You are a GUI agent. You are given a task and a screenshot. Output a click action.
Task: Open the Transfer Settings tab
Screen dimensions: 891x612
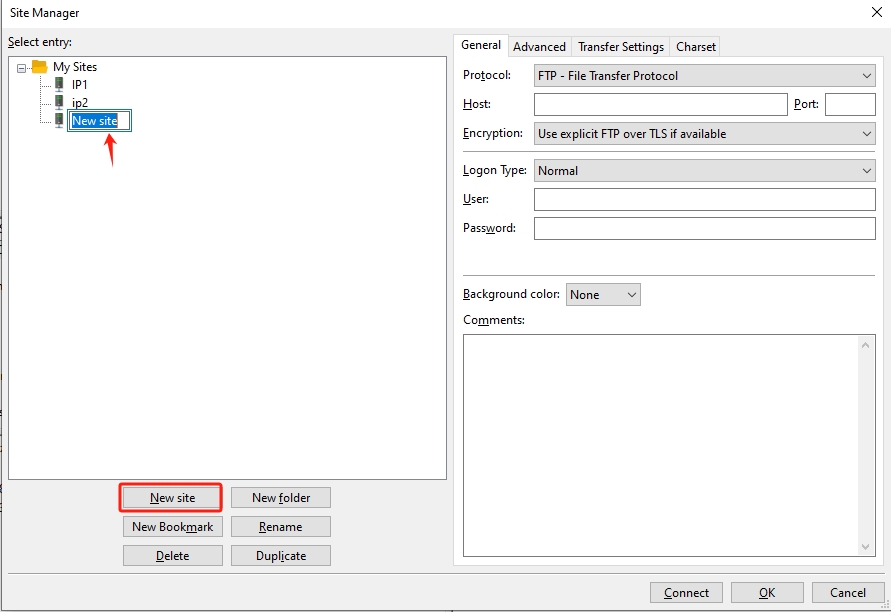(x=620, y=47)
